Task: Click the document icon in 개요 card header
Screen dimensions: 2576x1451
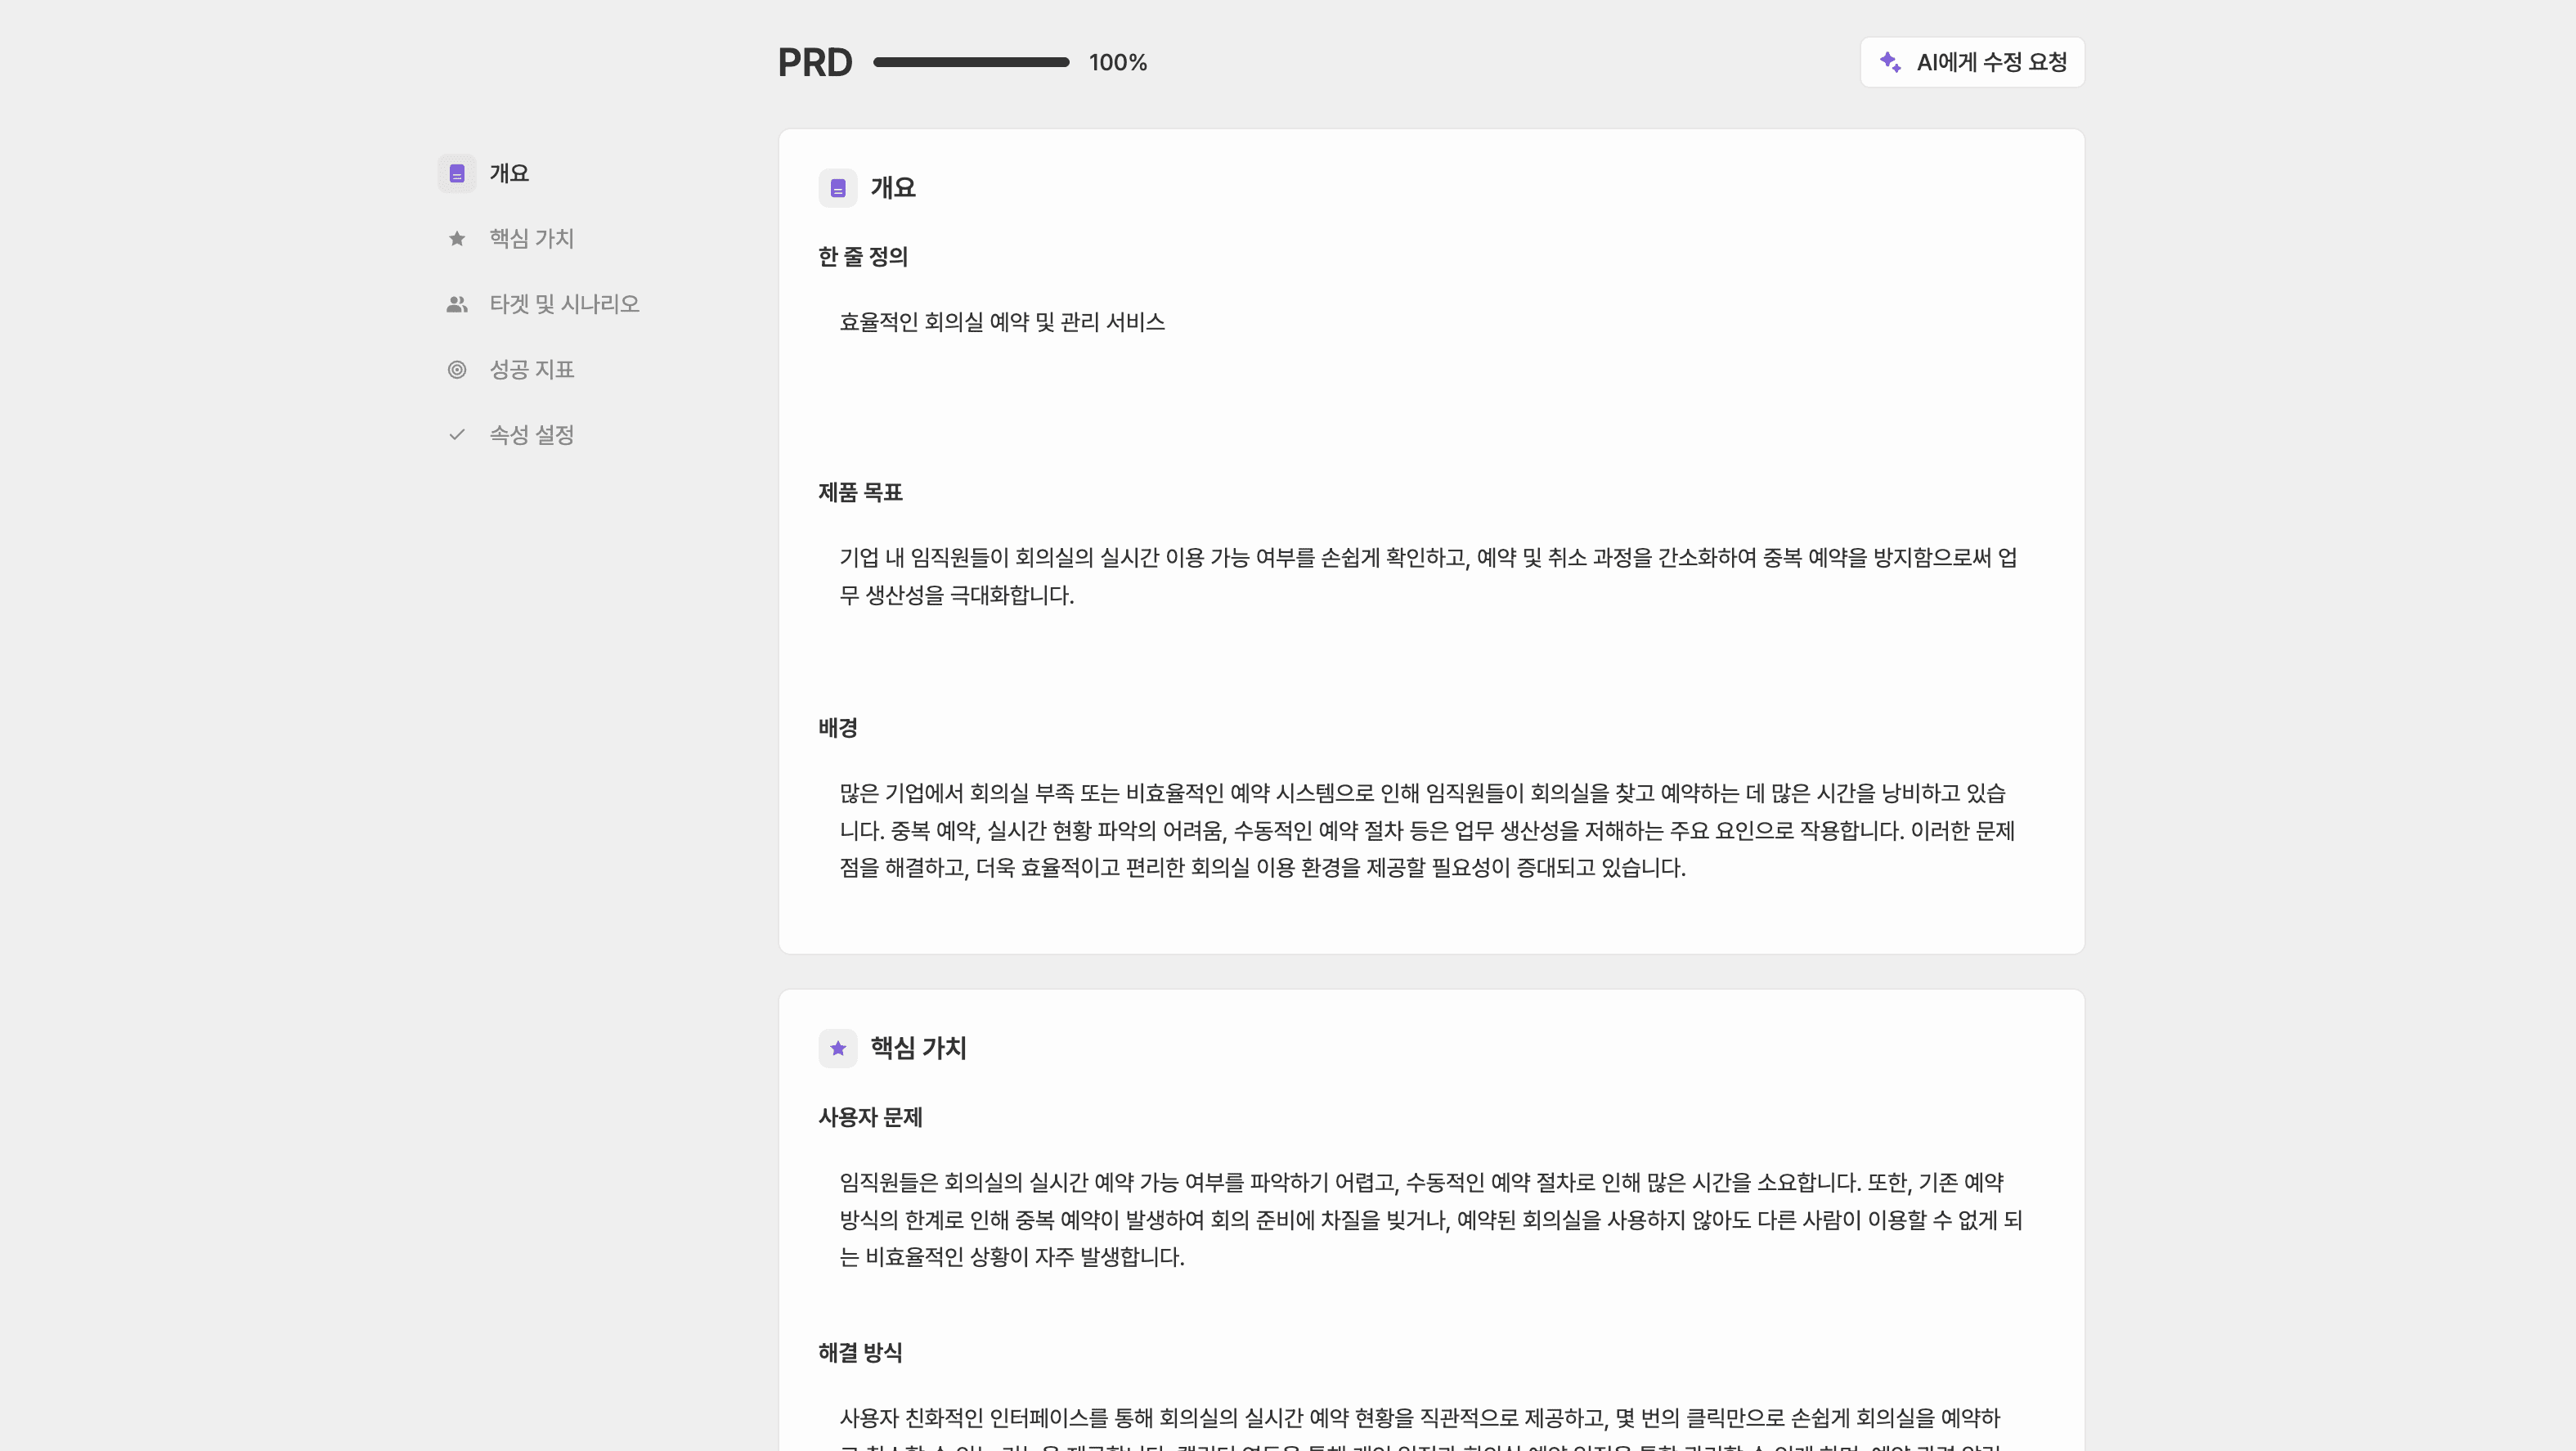Action: click(838, 188)
